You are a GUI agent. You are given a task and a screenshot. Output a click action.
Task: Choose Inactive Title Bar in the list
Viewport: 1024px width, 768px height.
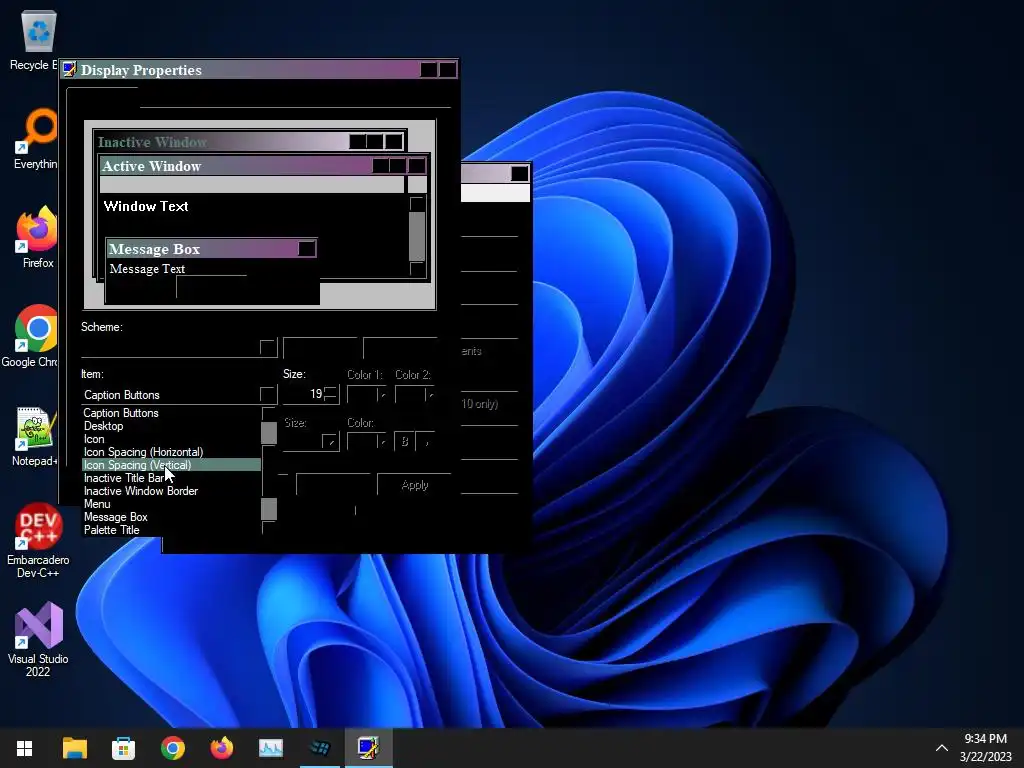171,478
